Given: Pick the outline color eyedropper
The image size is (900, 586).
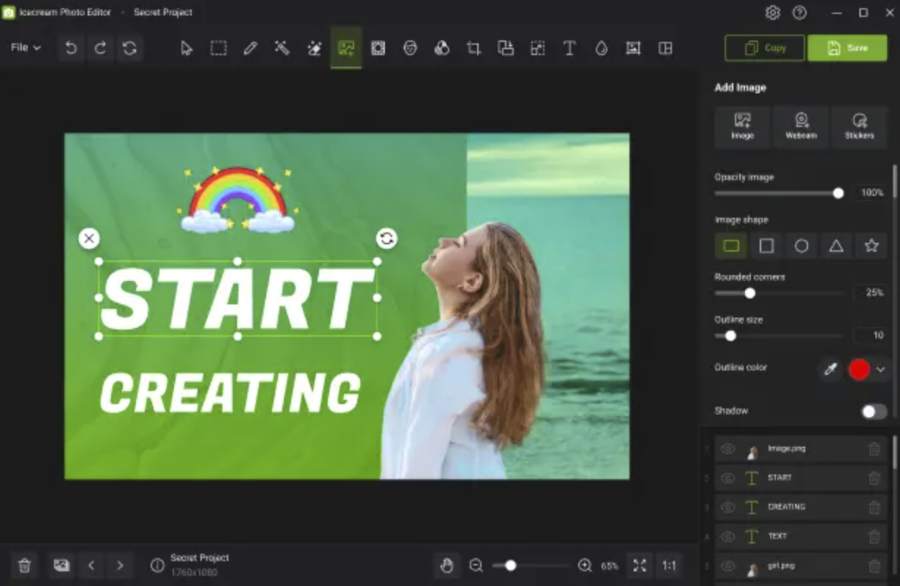Looking at the screenshot, I should [x=829, y=370].
